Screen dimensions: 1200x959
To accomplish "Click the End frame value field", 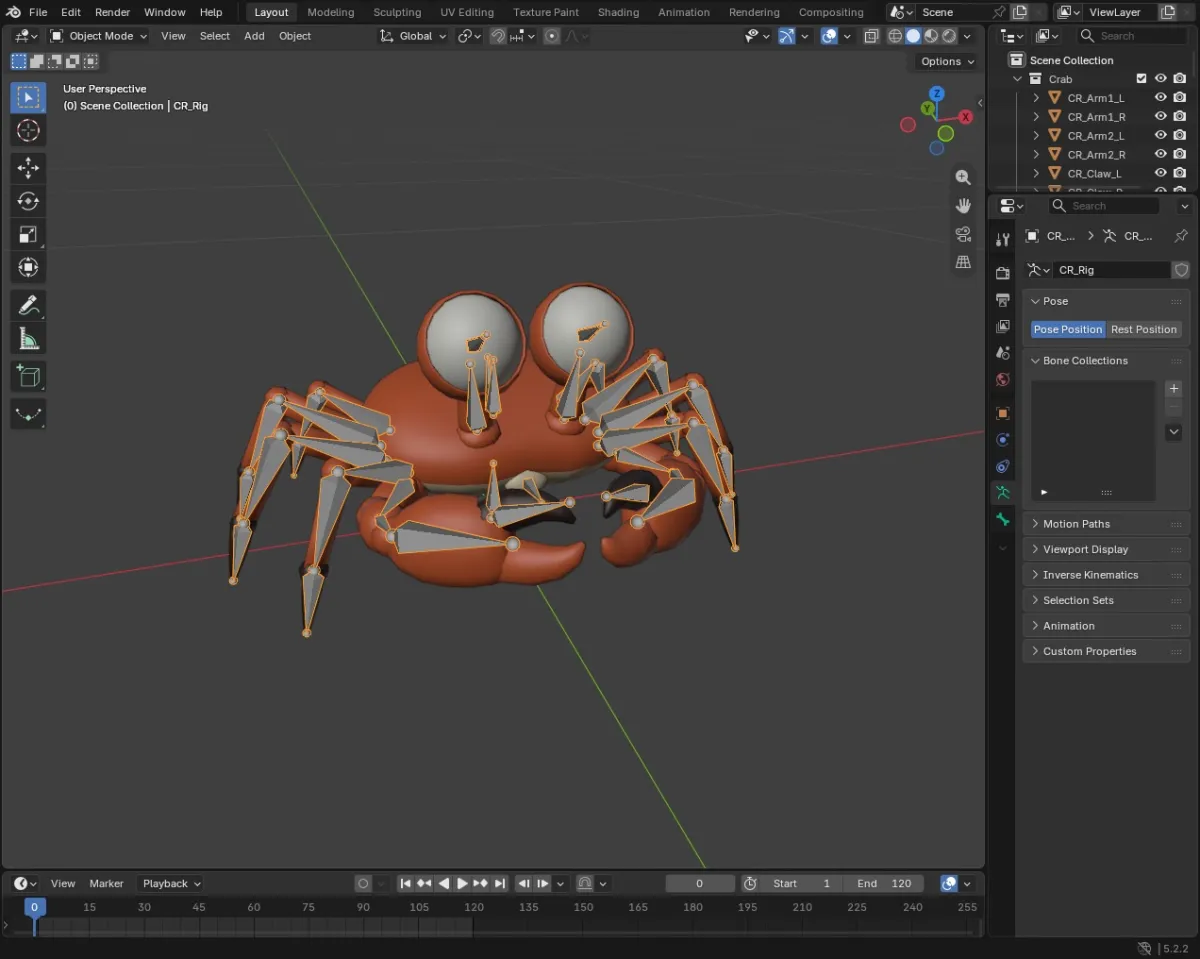I will tap(884, 883).
